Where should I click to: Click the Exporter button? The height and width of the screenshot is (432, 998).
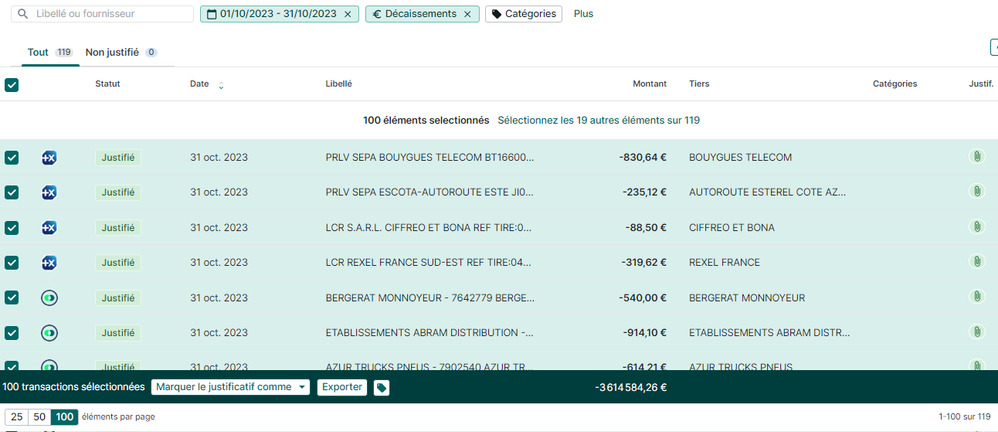342,387
